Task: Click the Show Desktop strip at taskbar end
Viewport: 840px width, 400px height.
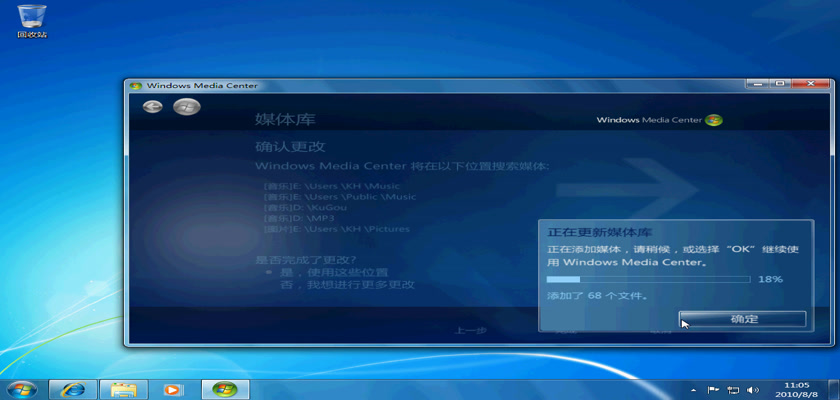Action: click(x=835, y=389)
